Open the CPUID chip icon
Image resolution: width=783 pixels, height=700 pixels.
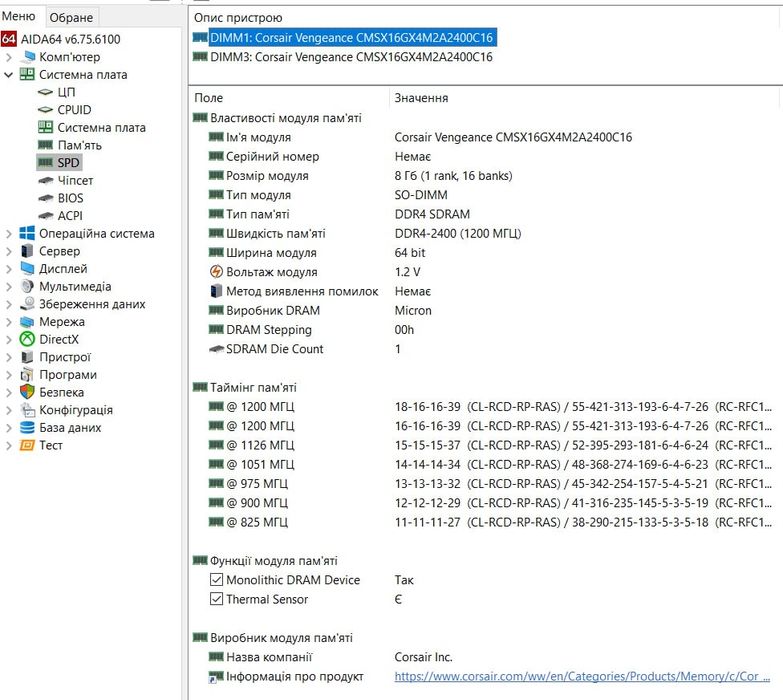tap(45, 110)
